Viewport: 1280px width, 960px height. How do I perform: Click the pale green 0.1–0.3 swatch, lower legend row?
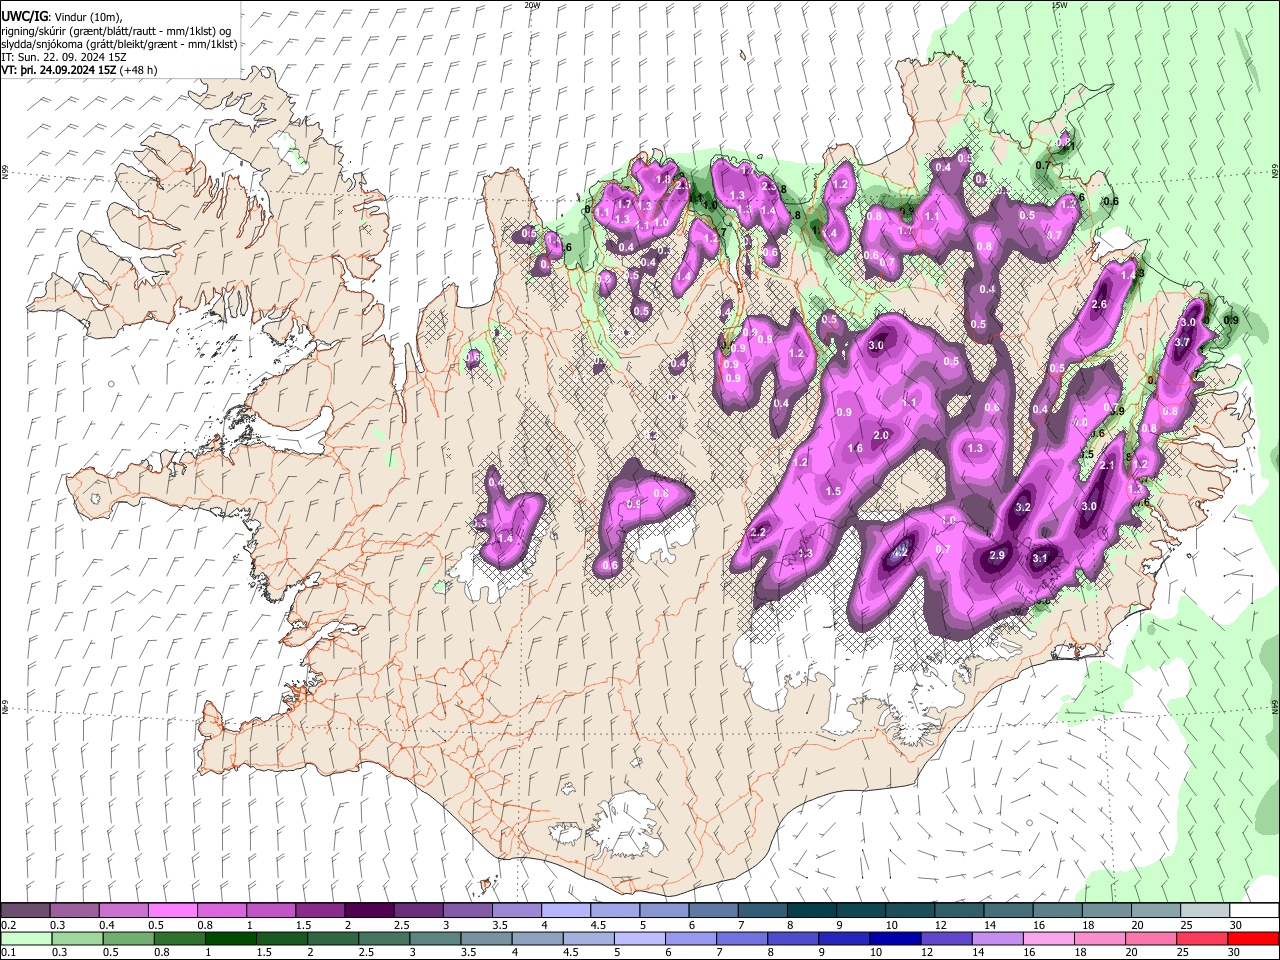coord(26,938)
